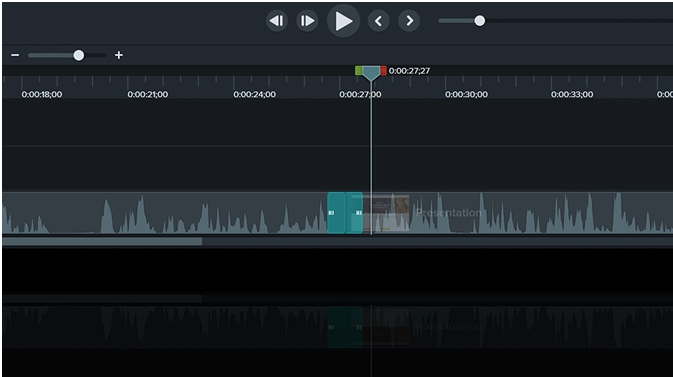Zoom out timeline with minus icon
Viewport: 673px width, 377px height.
(15, 55)
